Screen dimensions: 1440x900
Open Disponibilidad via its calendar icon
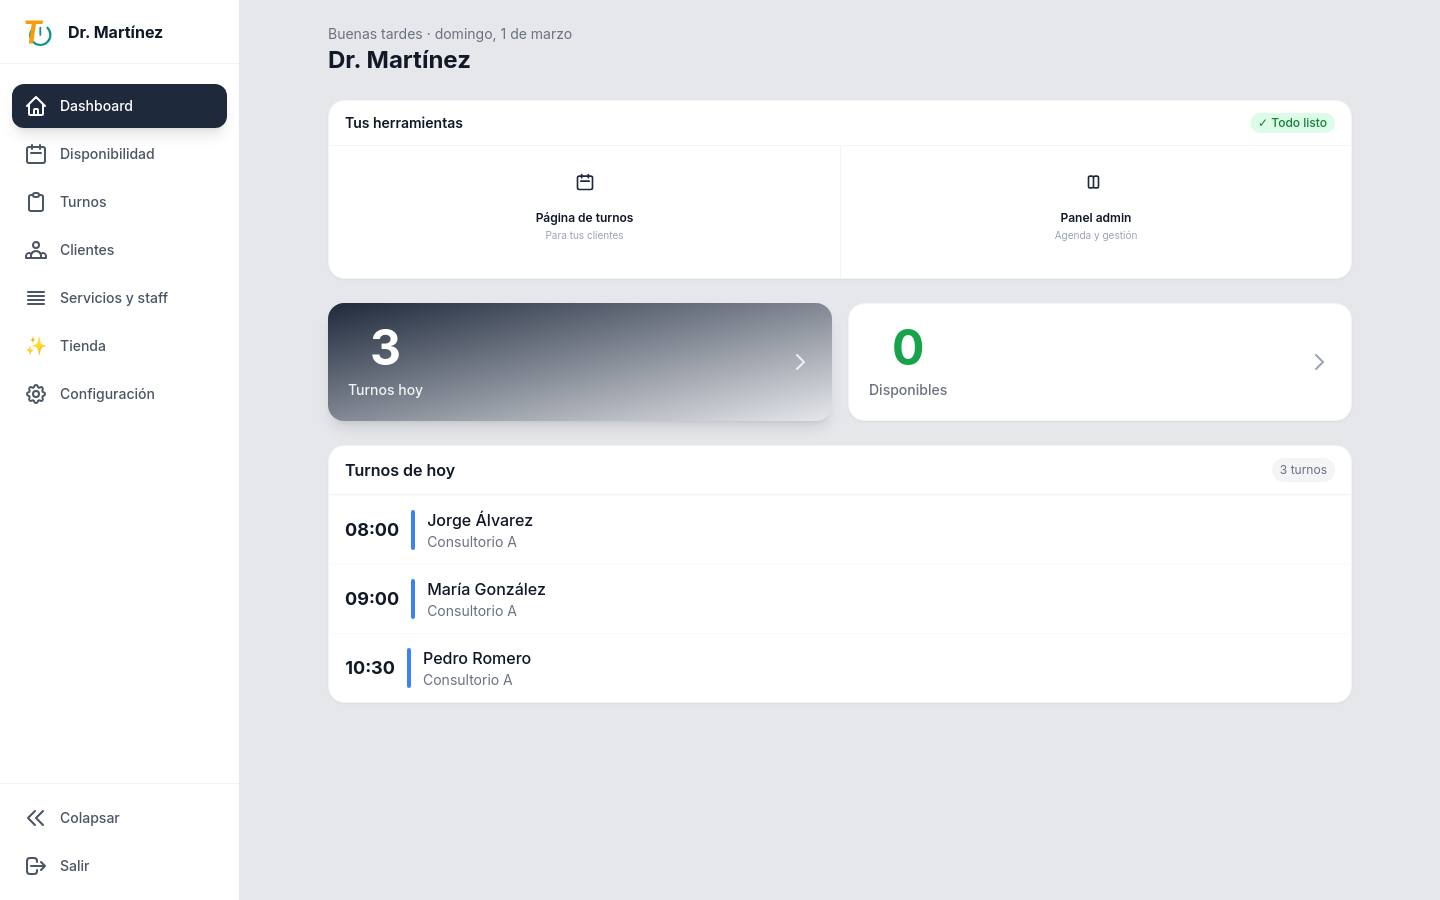coord(36,153)
